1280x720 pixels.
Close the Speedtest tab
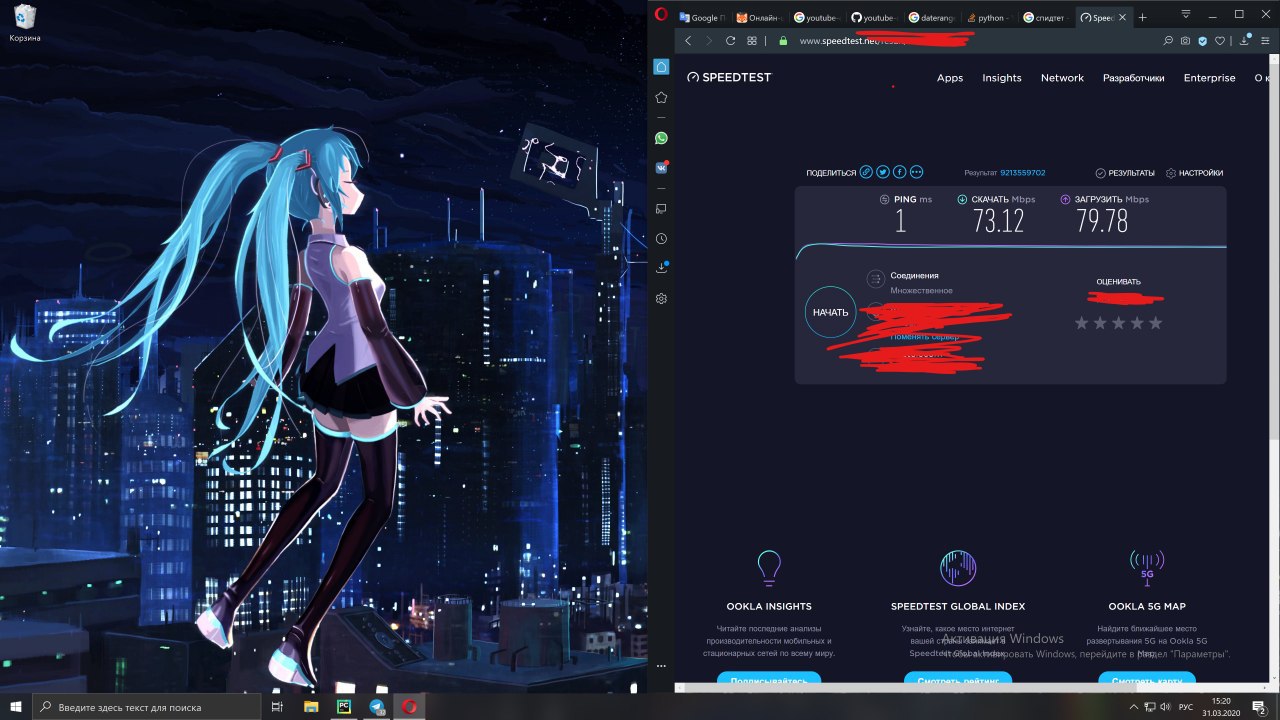click(1122, 17)
